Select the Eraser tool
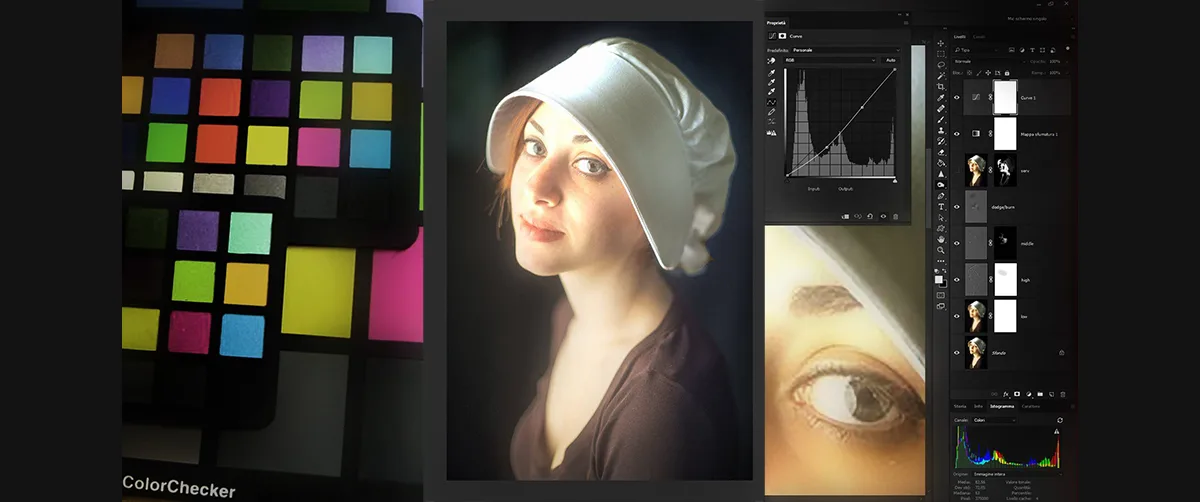Viewport: 1200px width, 502px height. pos(941,152)
